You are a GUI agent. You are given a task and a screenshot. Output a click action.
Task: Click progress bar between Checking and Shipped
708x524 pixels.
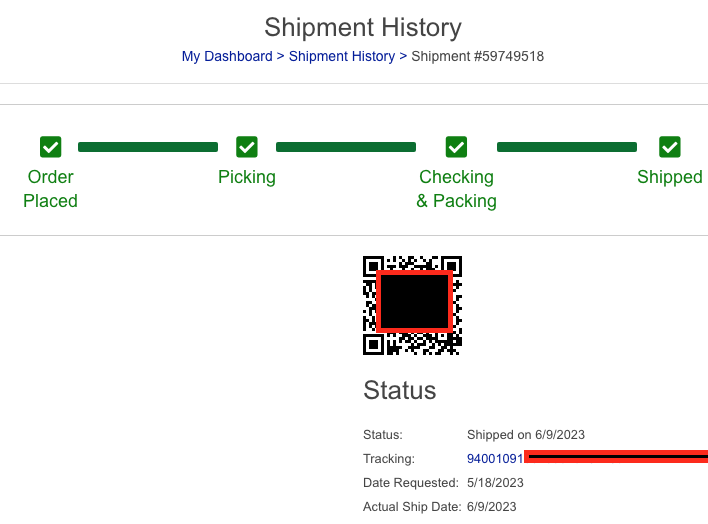pos(567,147)
